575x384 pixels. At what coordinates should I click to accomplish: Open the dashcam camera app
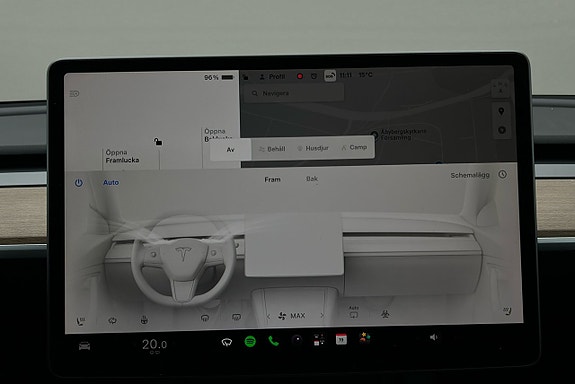click(x=297, y=340)
